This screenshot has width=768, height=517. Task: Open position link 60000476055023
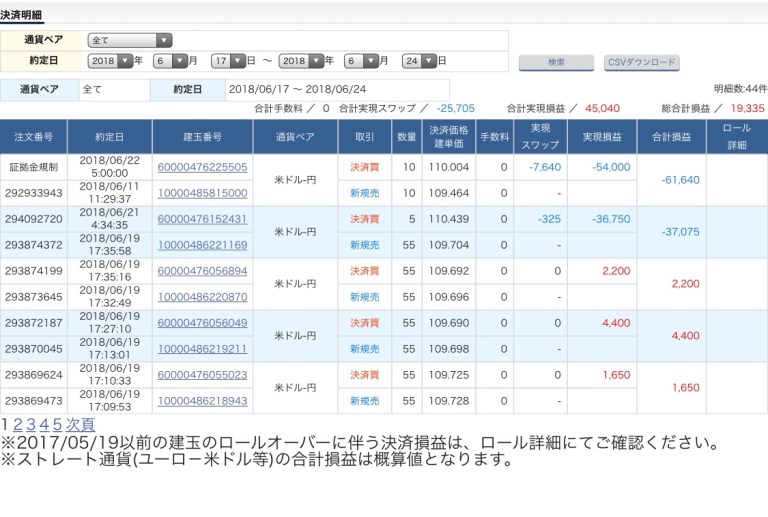pyautogui.click(x=202, y=375)
